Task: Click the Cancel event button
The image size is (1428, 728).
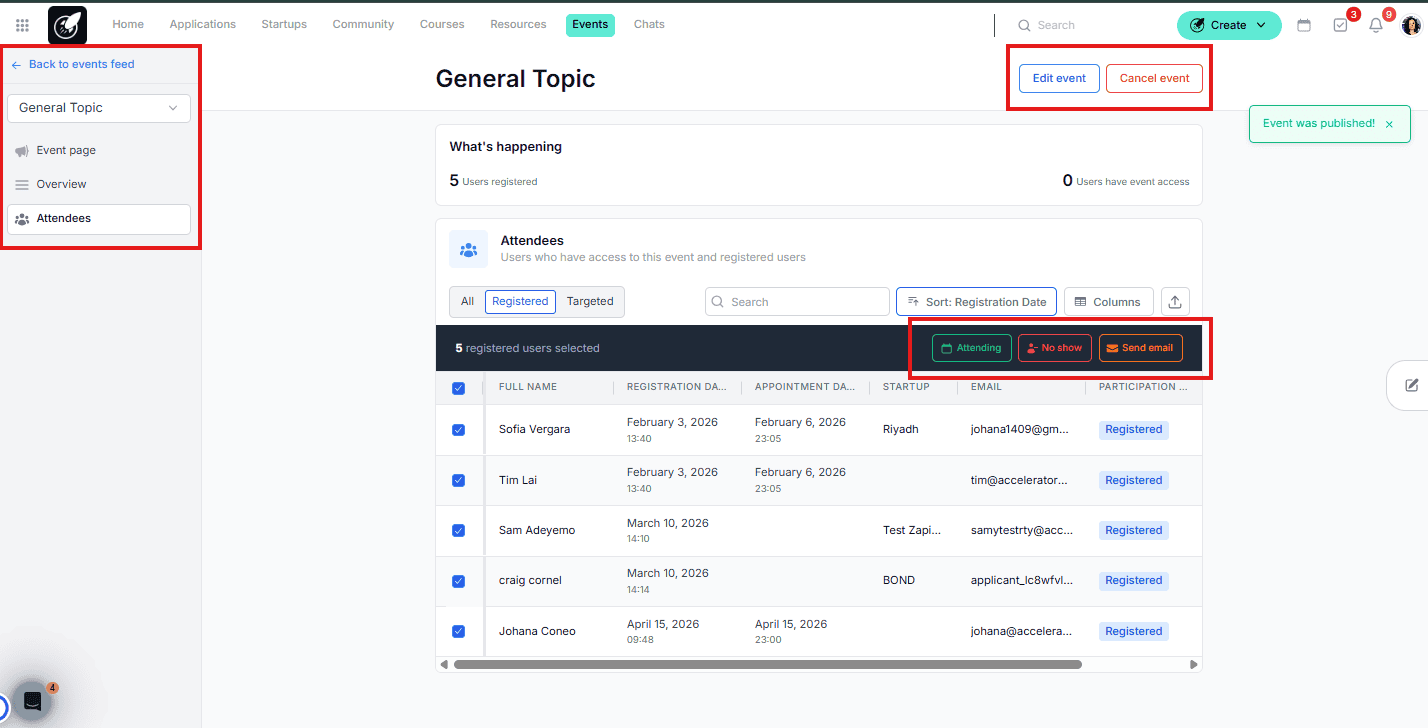Action: (x=1154, y=78)
